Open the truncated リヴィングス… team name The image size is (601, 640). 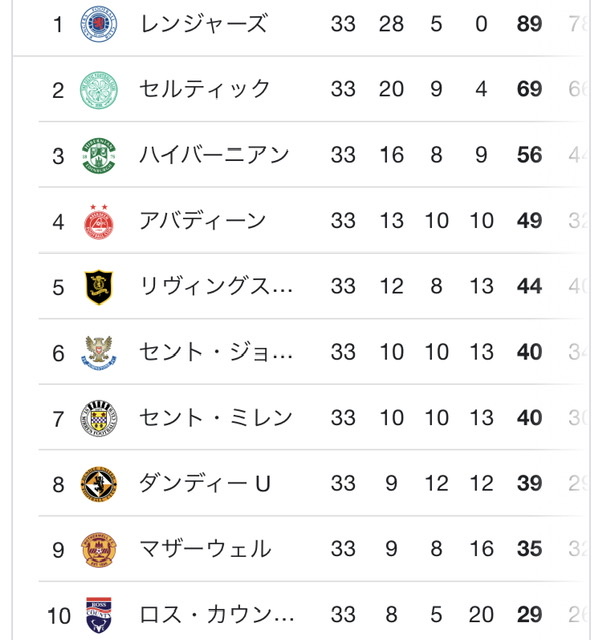click(x=216, y=286)
